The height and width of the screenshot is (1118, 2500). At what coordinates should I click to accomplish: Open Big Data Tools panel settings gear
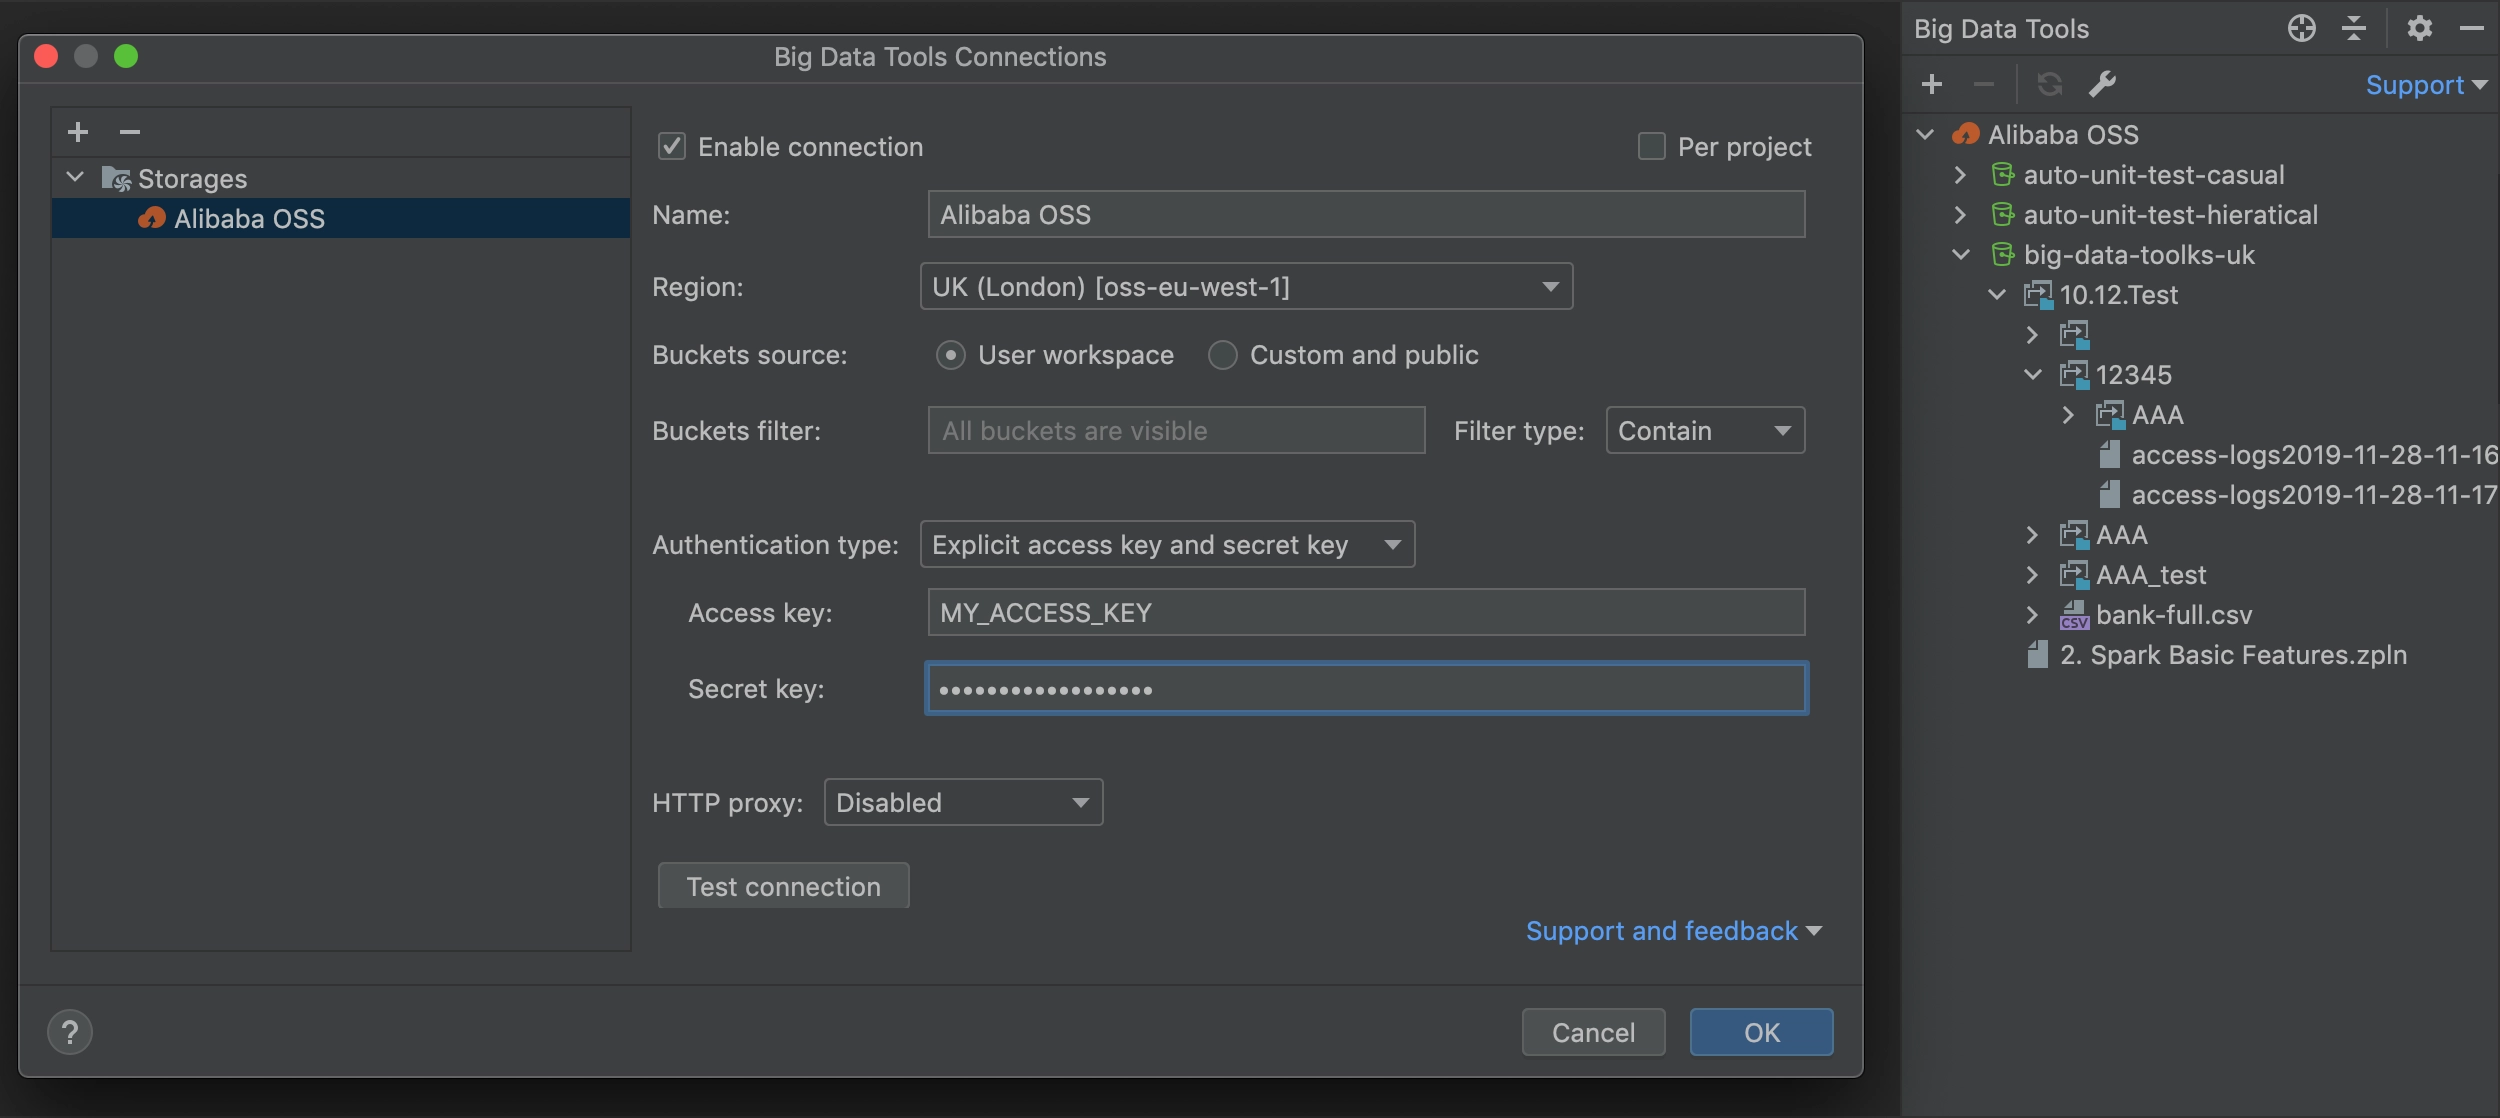pyautogui.click(x=2420, y=28)
